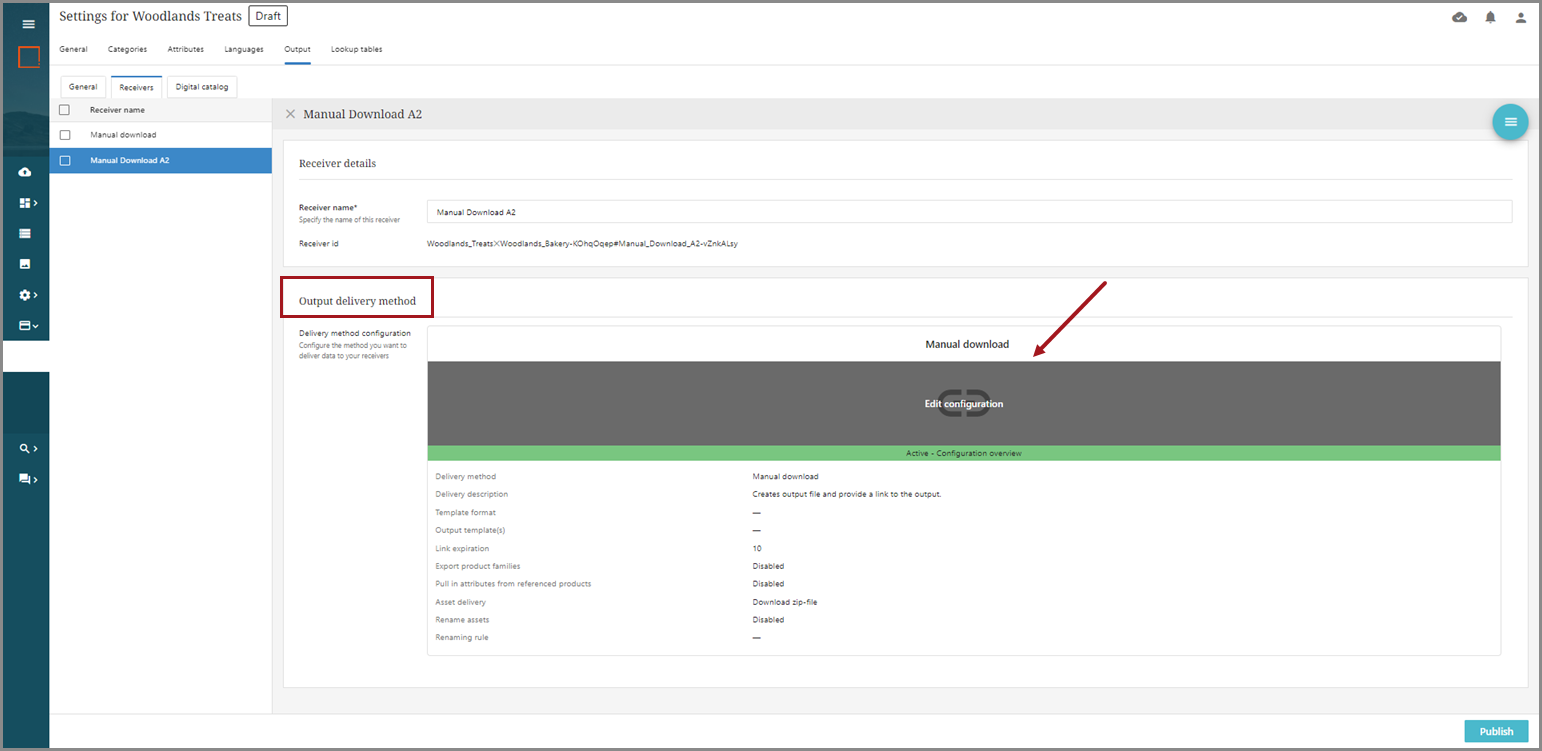
Task: Expand the dashboard sidebar submenu
Action: [28, 203]
